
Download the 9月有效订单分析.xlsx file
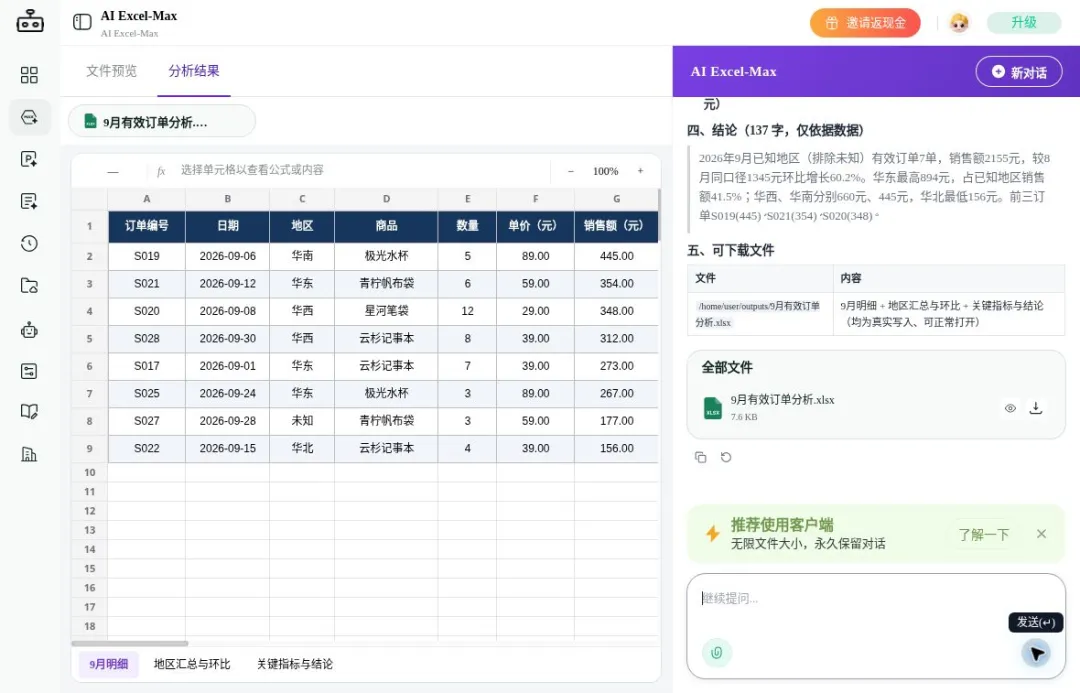1035,408
